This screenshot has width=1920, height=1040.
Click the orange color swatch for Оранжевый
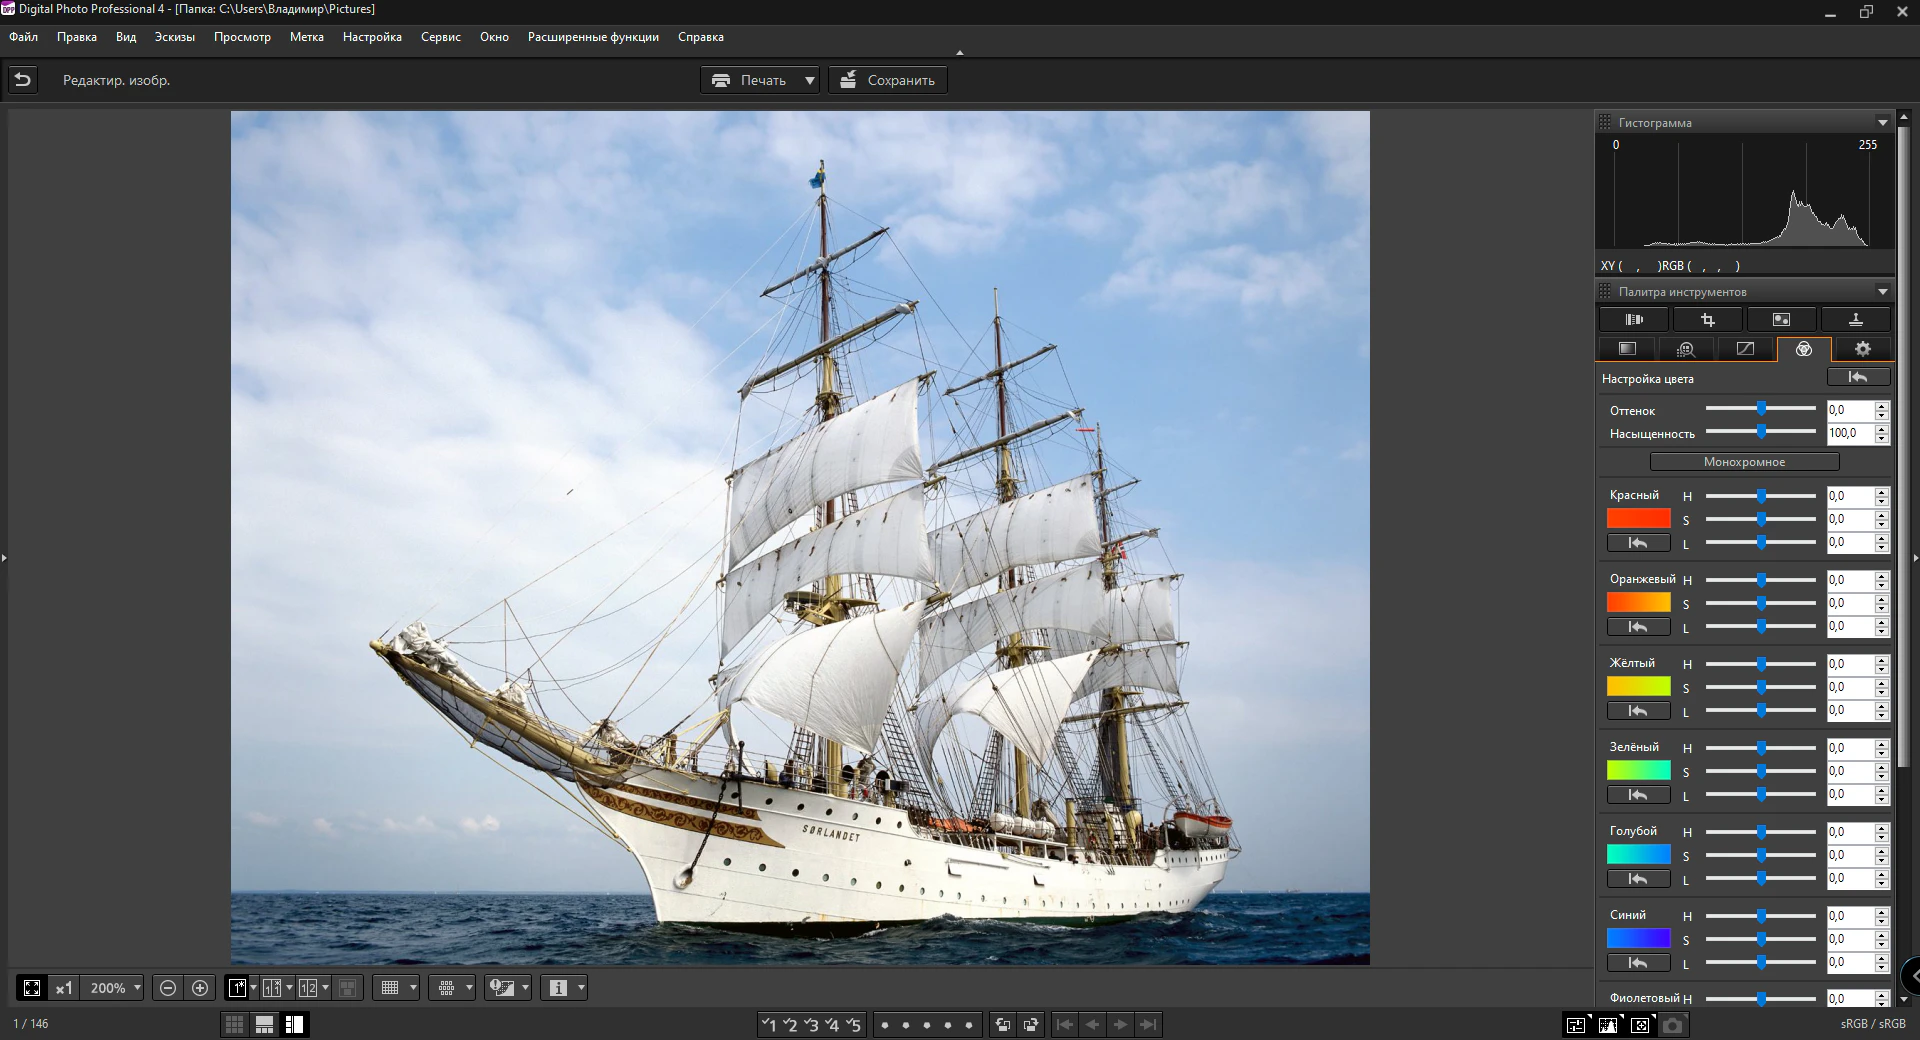click(1638, 602)
